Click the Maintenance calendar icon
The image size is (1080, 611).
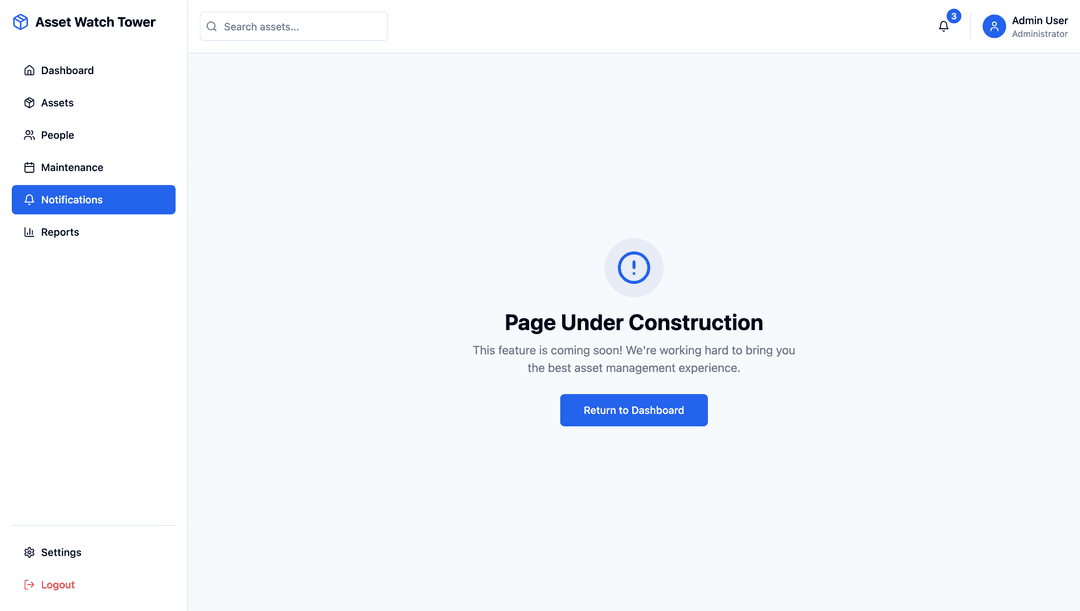[x=29, y=168]
